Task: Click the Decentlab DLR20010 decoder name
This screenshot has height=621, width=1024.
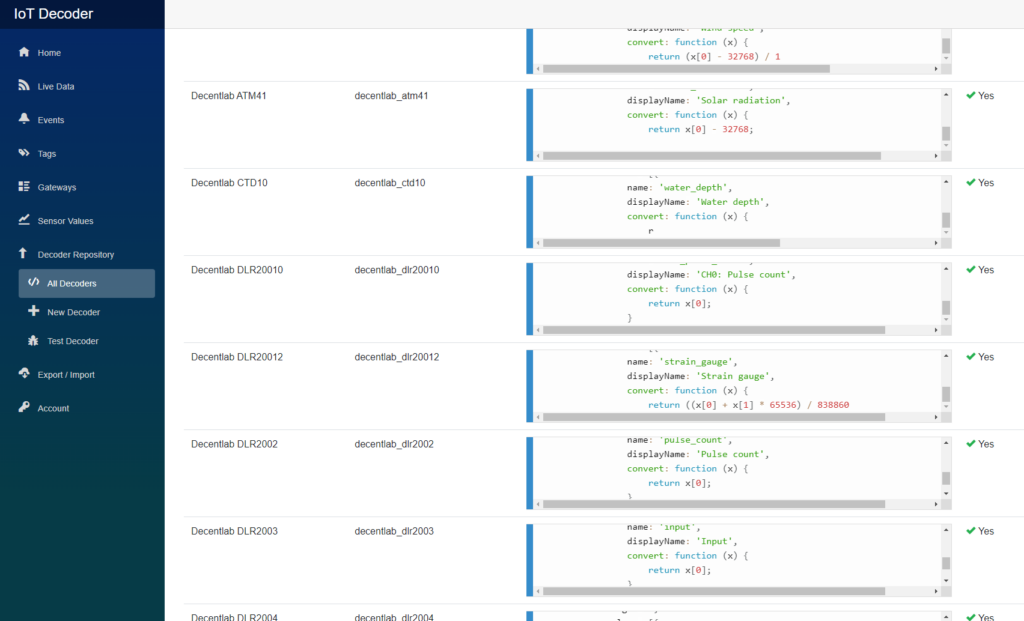Action: [237, 270]
